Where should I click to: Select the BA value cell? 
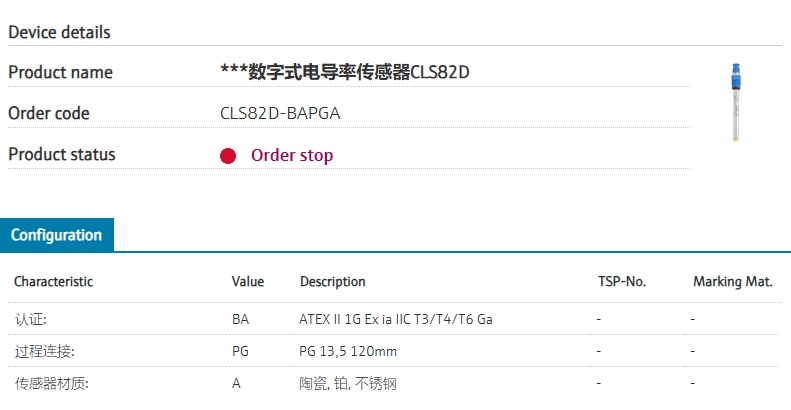[240, 320]
